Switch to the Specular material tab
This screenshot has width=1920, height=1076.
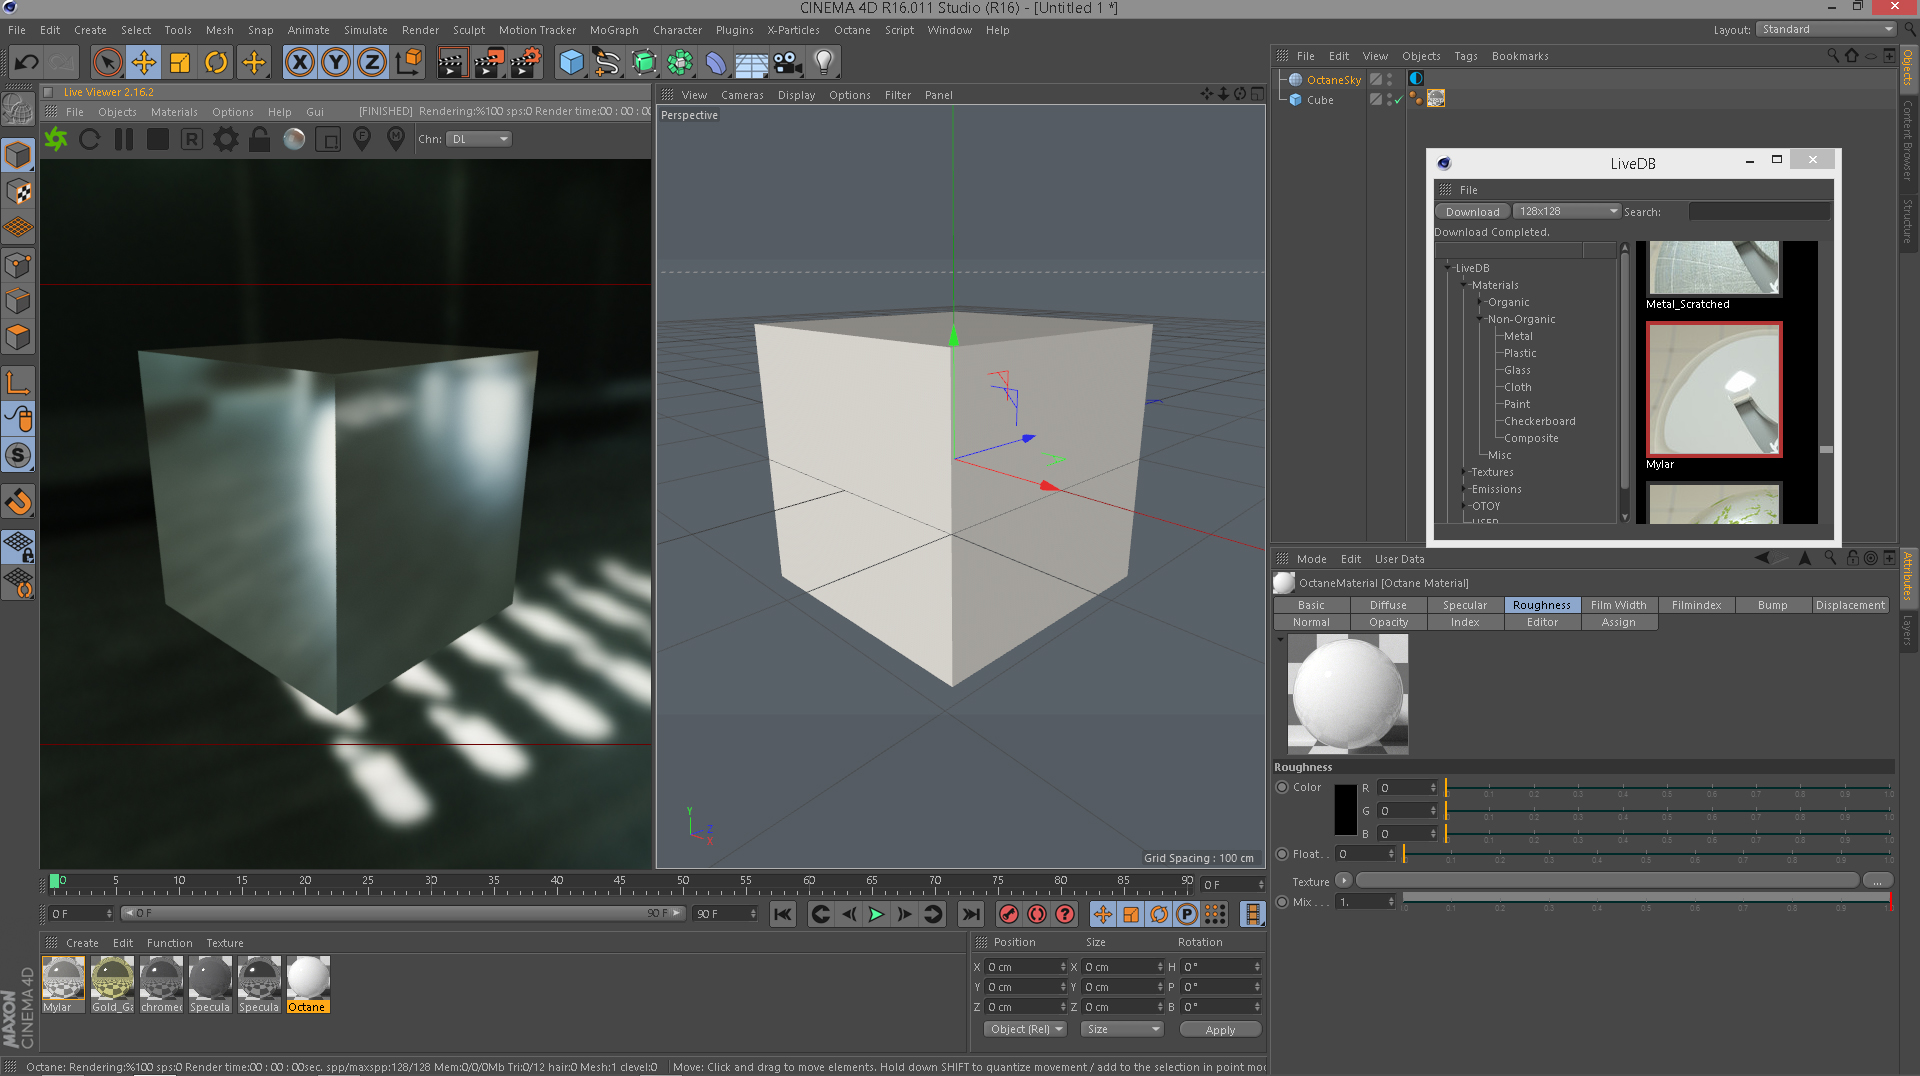tap(1464, 606)
